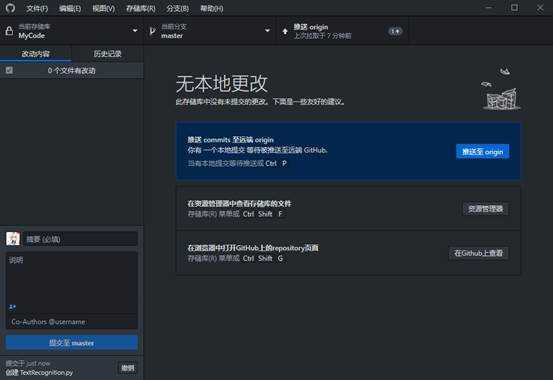Image resolution: width=553 pixels, height=380 pixels.
Task: Close the GitHub Desktop window
Action: 540,8
